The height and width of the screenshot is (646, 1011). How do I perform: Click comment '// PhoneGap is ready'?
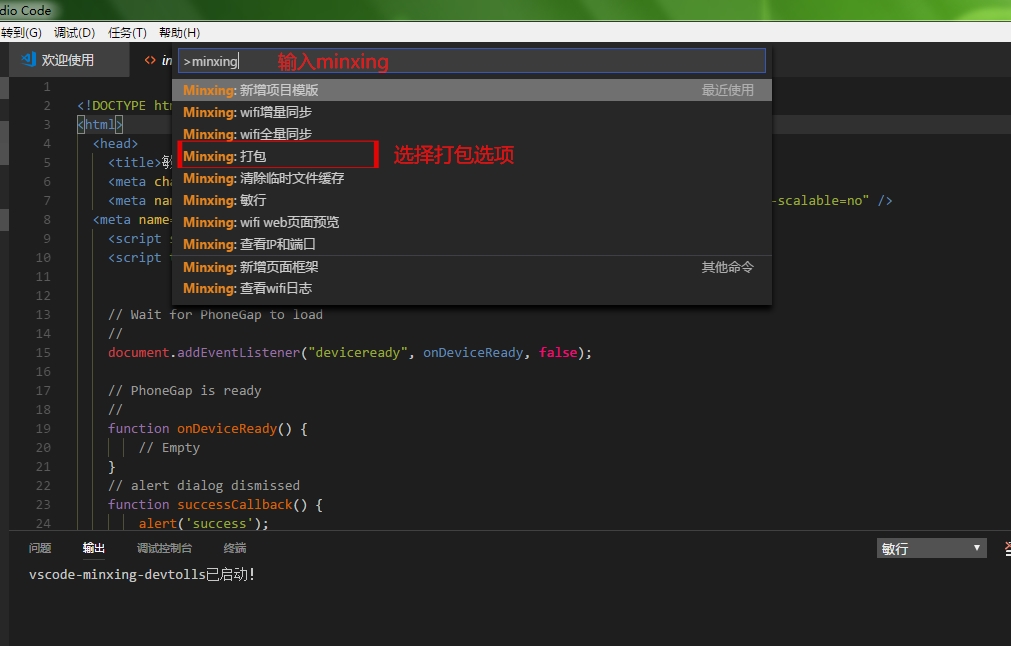(x=184, y=391)
